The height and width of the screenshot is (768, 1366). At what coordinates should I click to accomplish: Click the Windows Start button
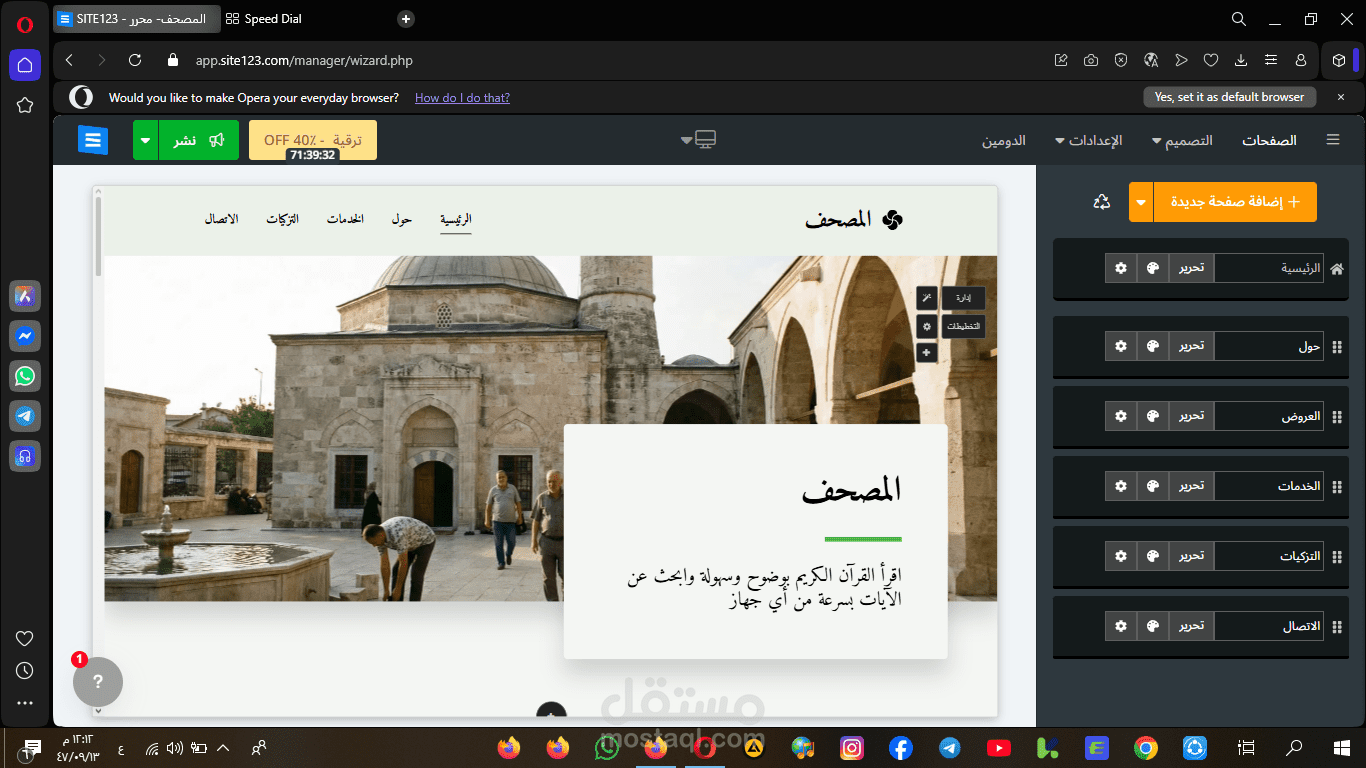[1342, 747]
